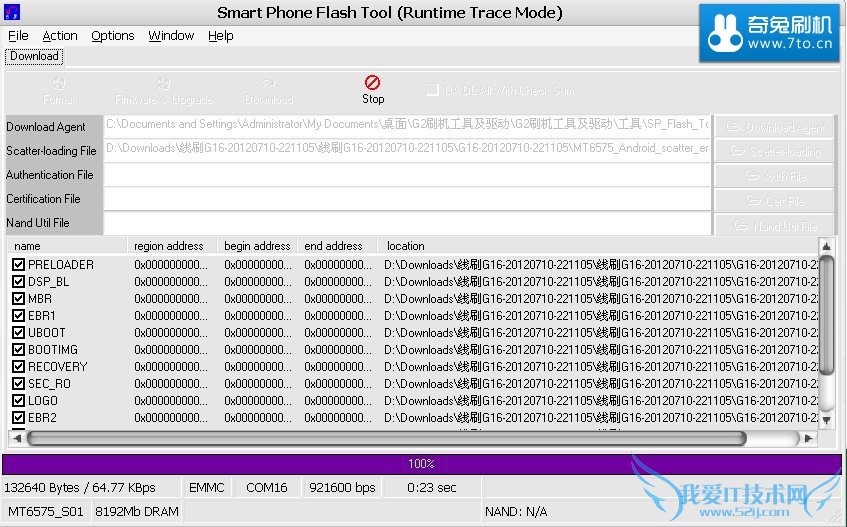Uncheck the DSP_BL checkbox
This screenshot has height=527, width=847.
pos(18,282)
